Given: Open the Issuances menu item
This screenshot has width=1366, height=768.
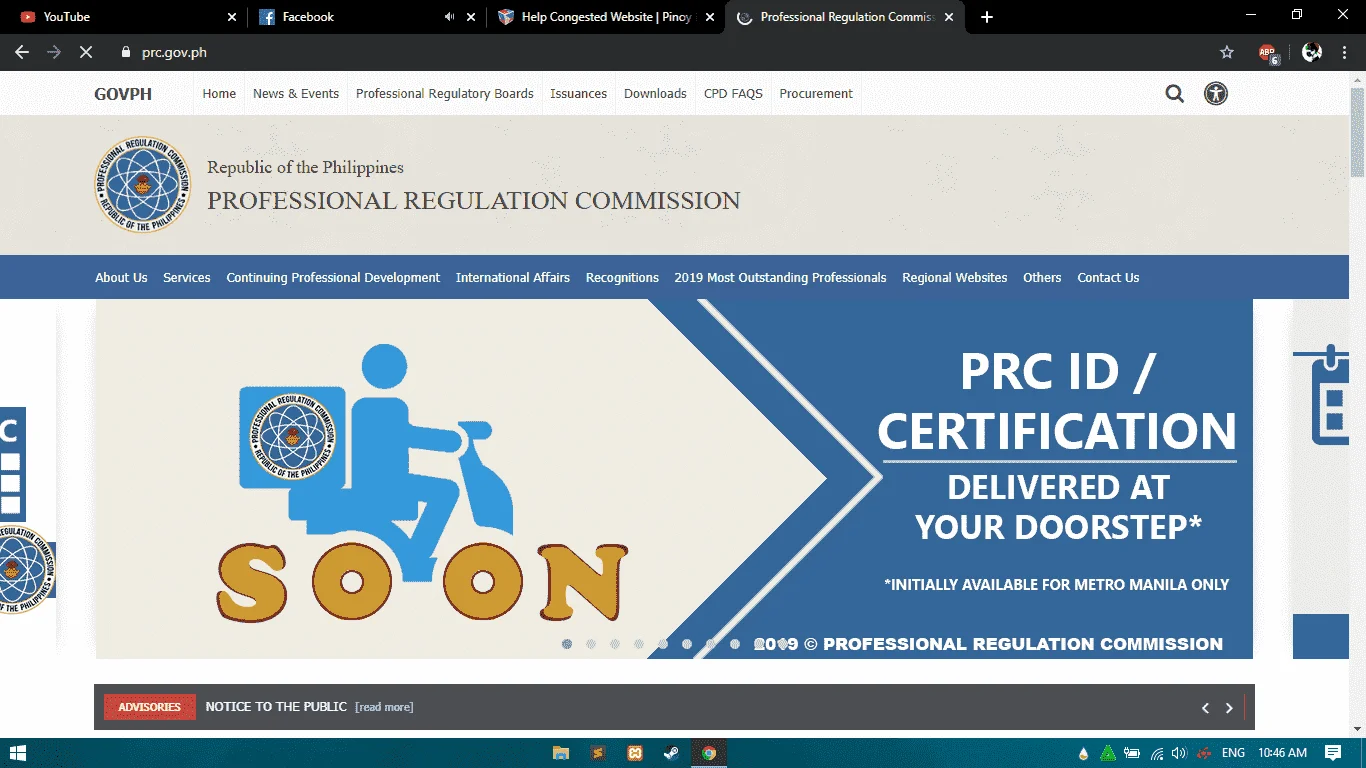Looking at the screenshot, I should (x=579, y=94).
